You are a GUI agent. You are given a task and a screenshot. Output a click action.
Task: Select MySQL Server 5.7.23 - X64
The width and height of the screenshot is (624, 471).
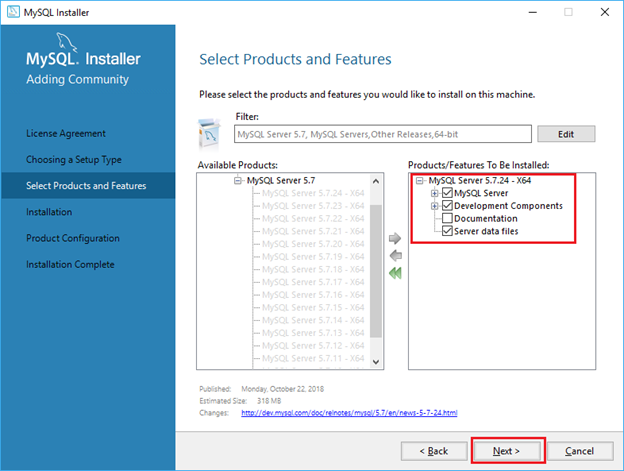pos(313,206)
